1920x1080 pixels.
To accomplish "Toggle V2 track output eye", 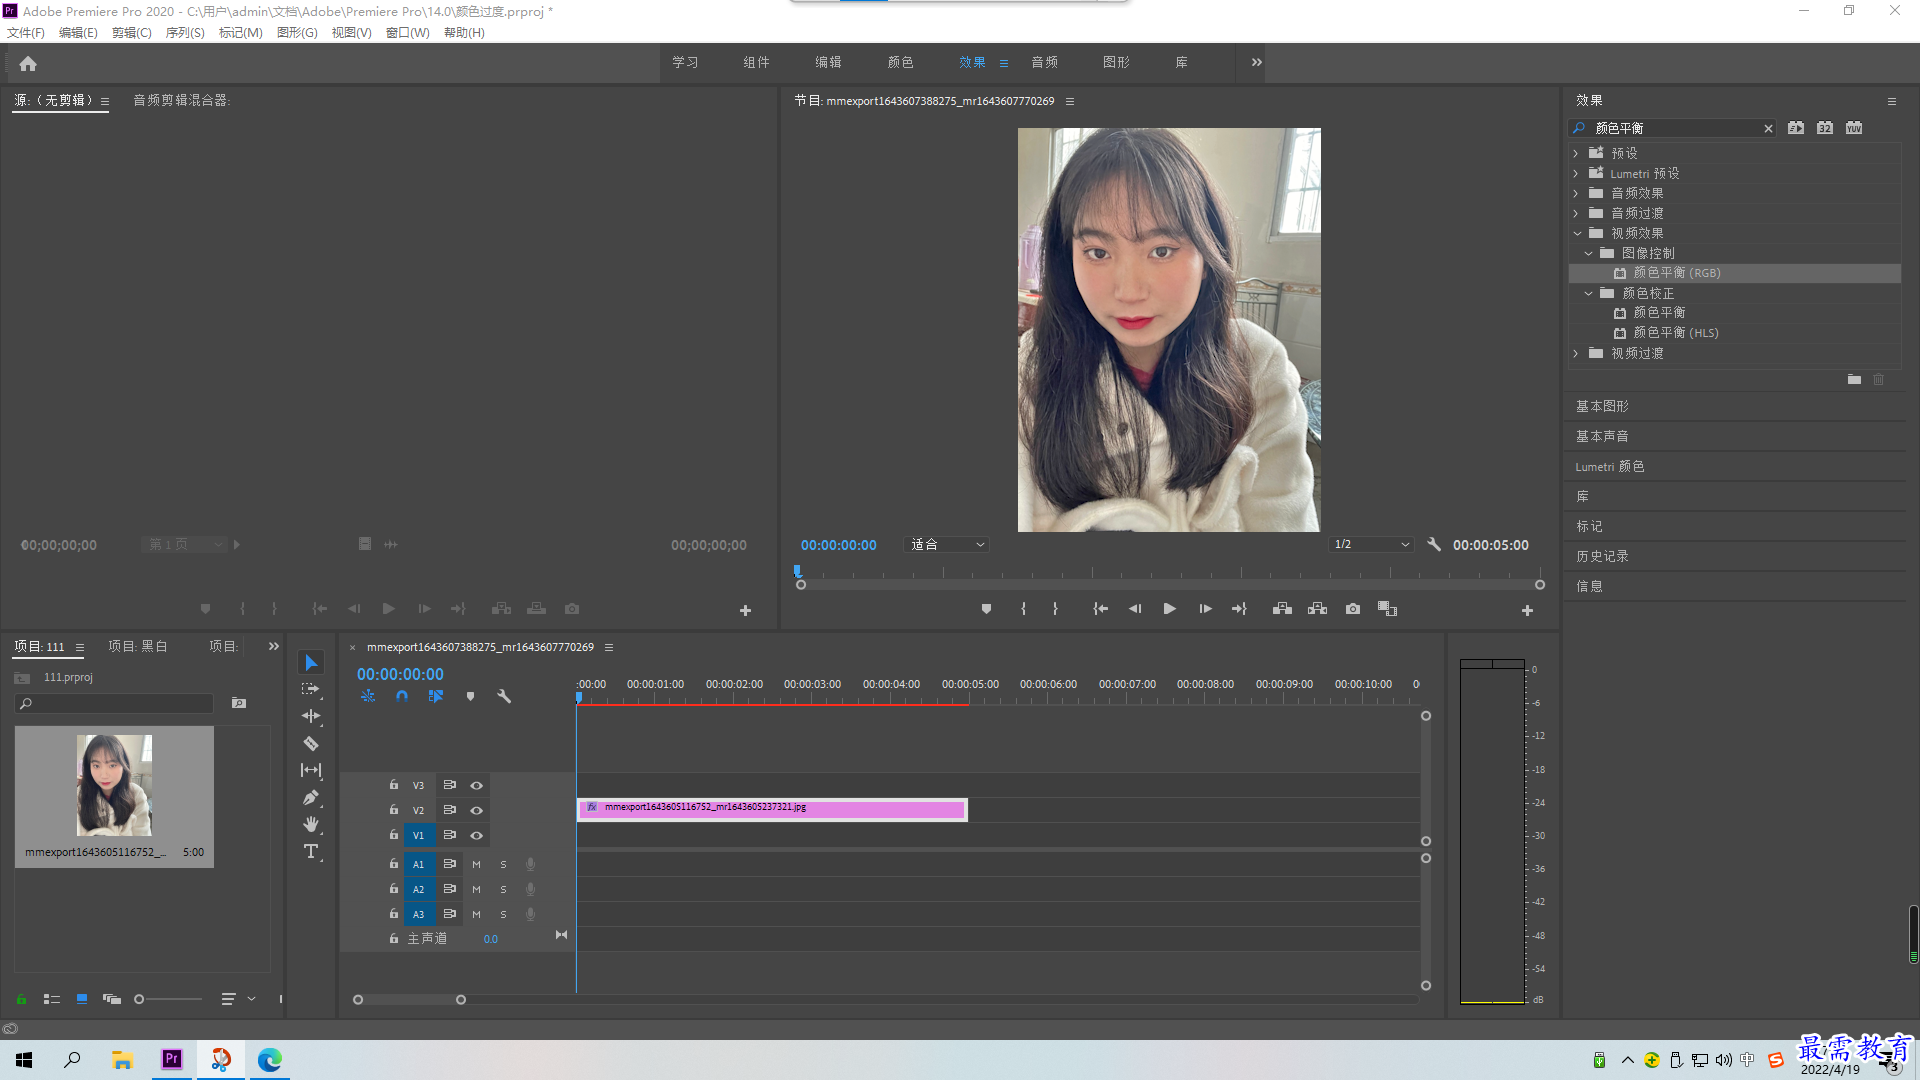I will 477,810.
